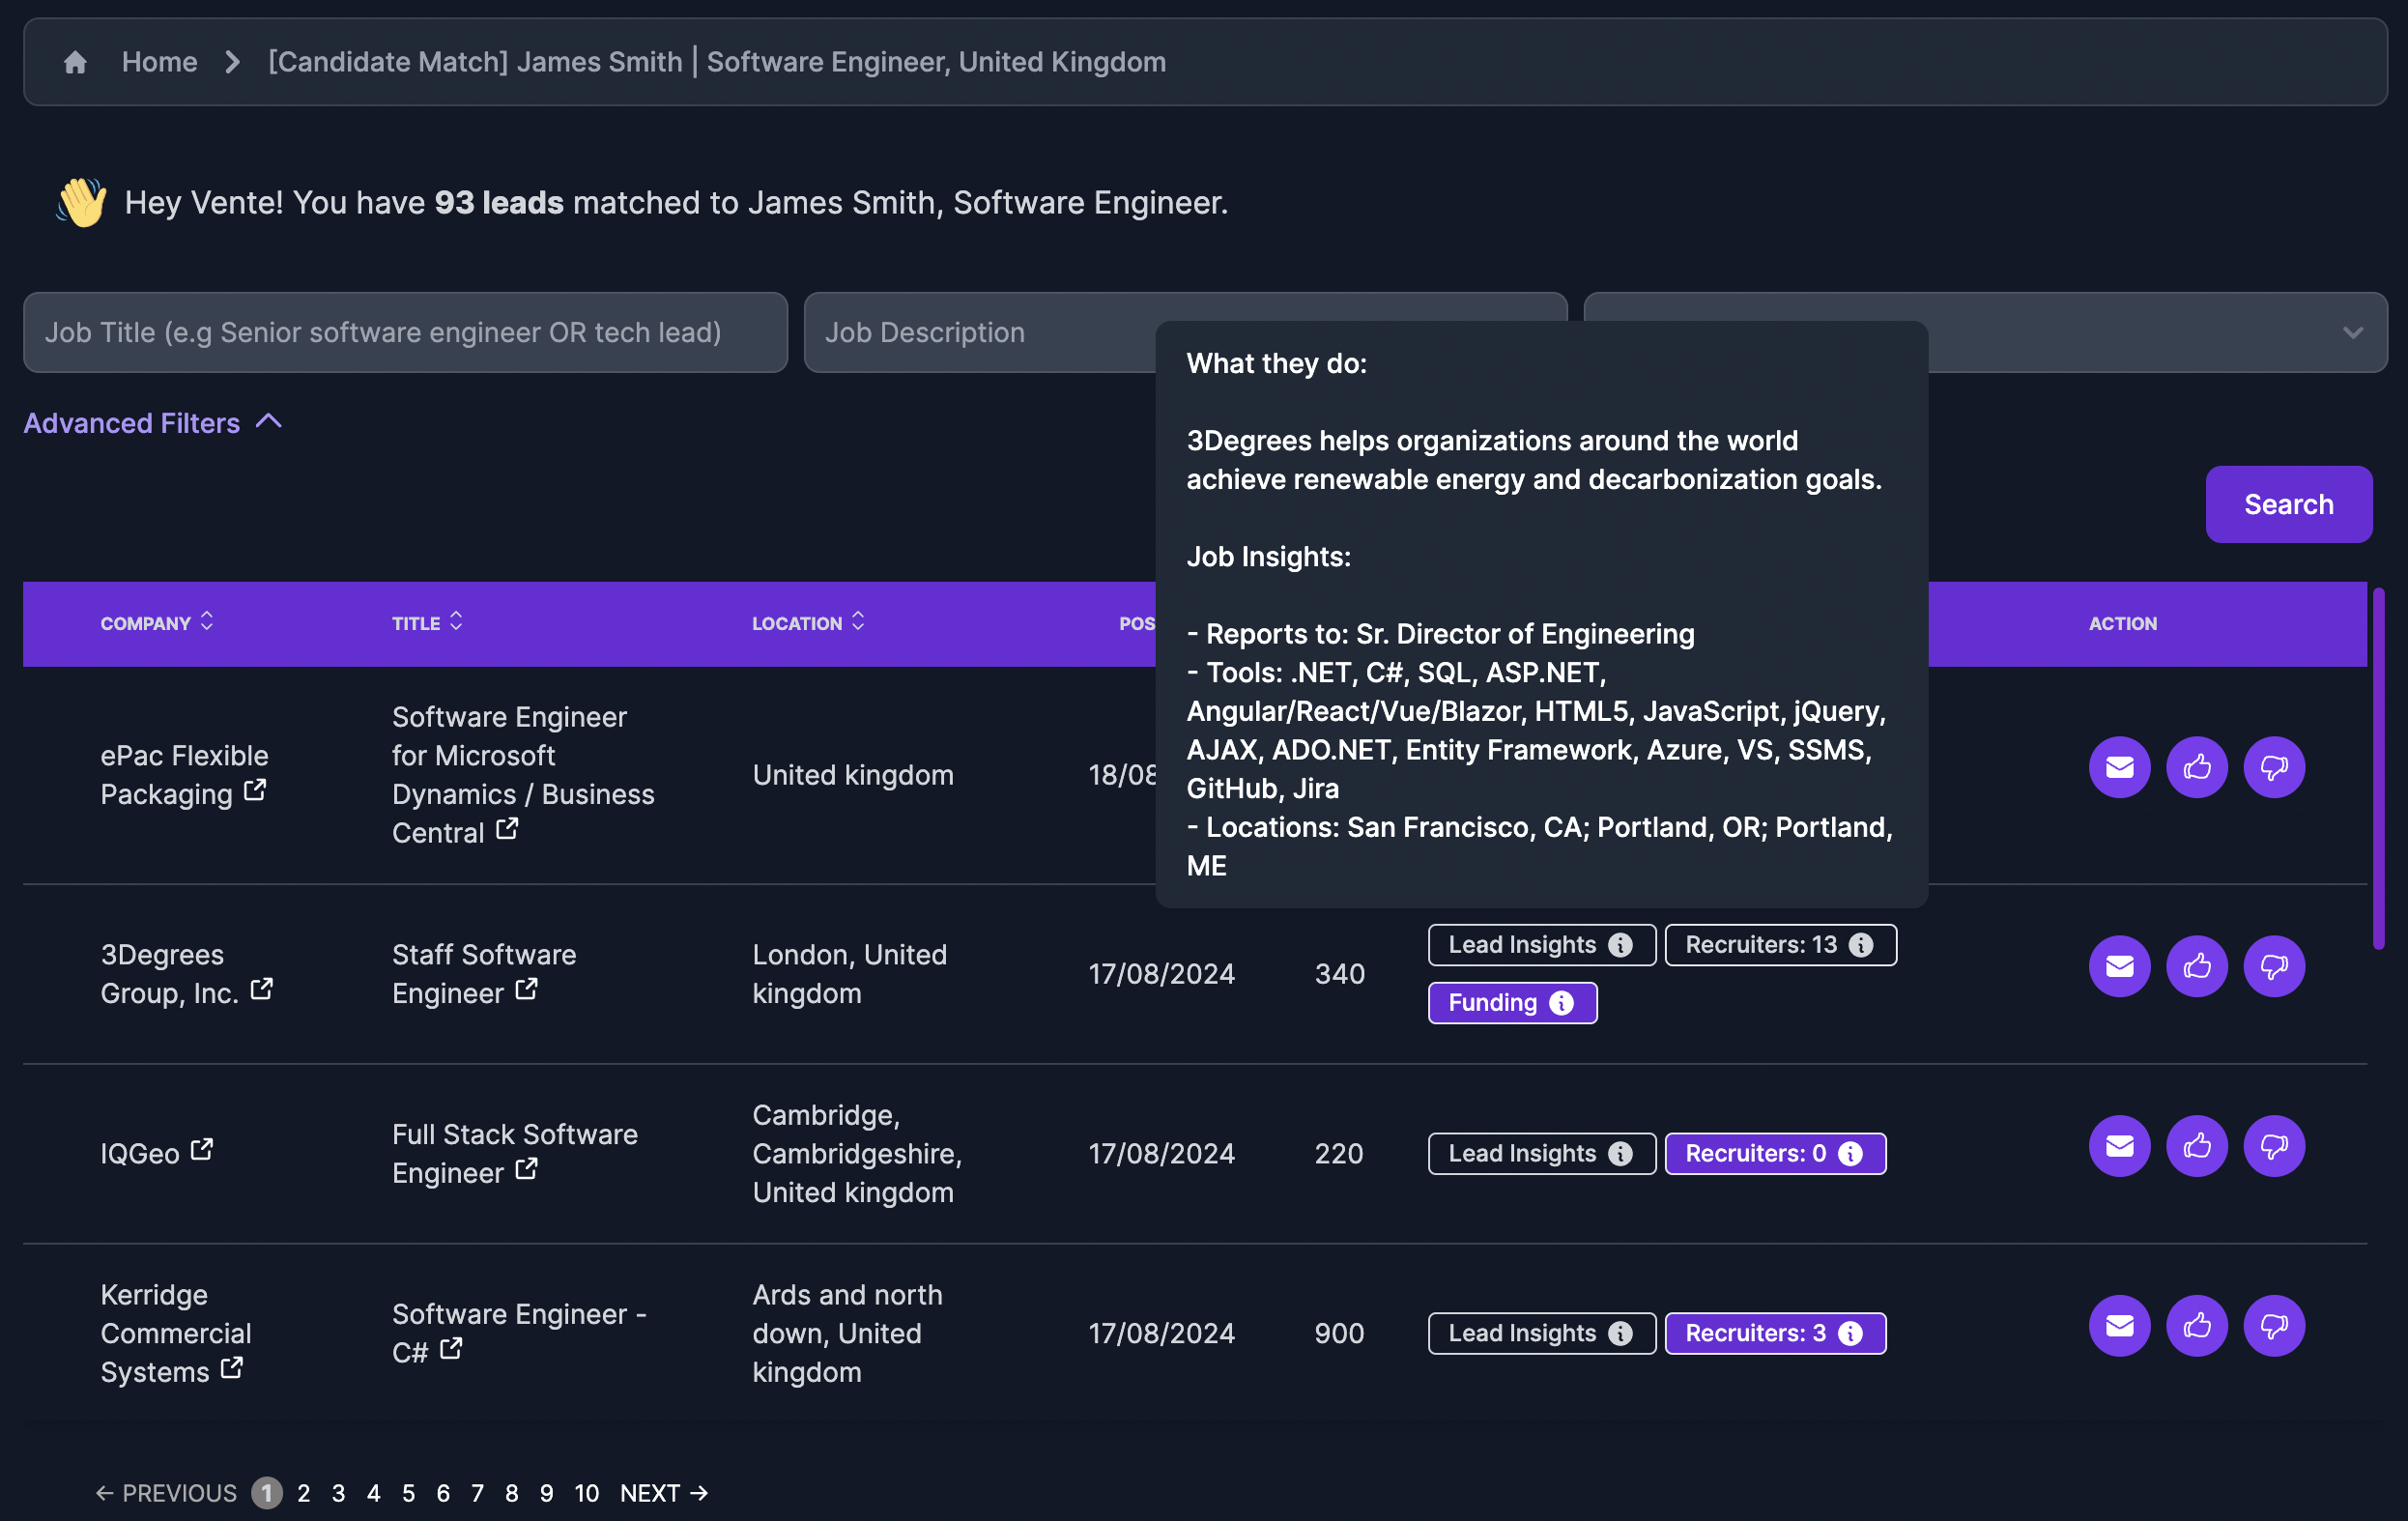This screenshot has height=1521, width=2408.
Task: Thumbs up the IQGeo lead
Action: click(x=2196, y=1146)
